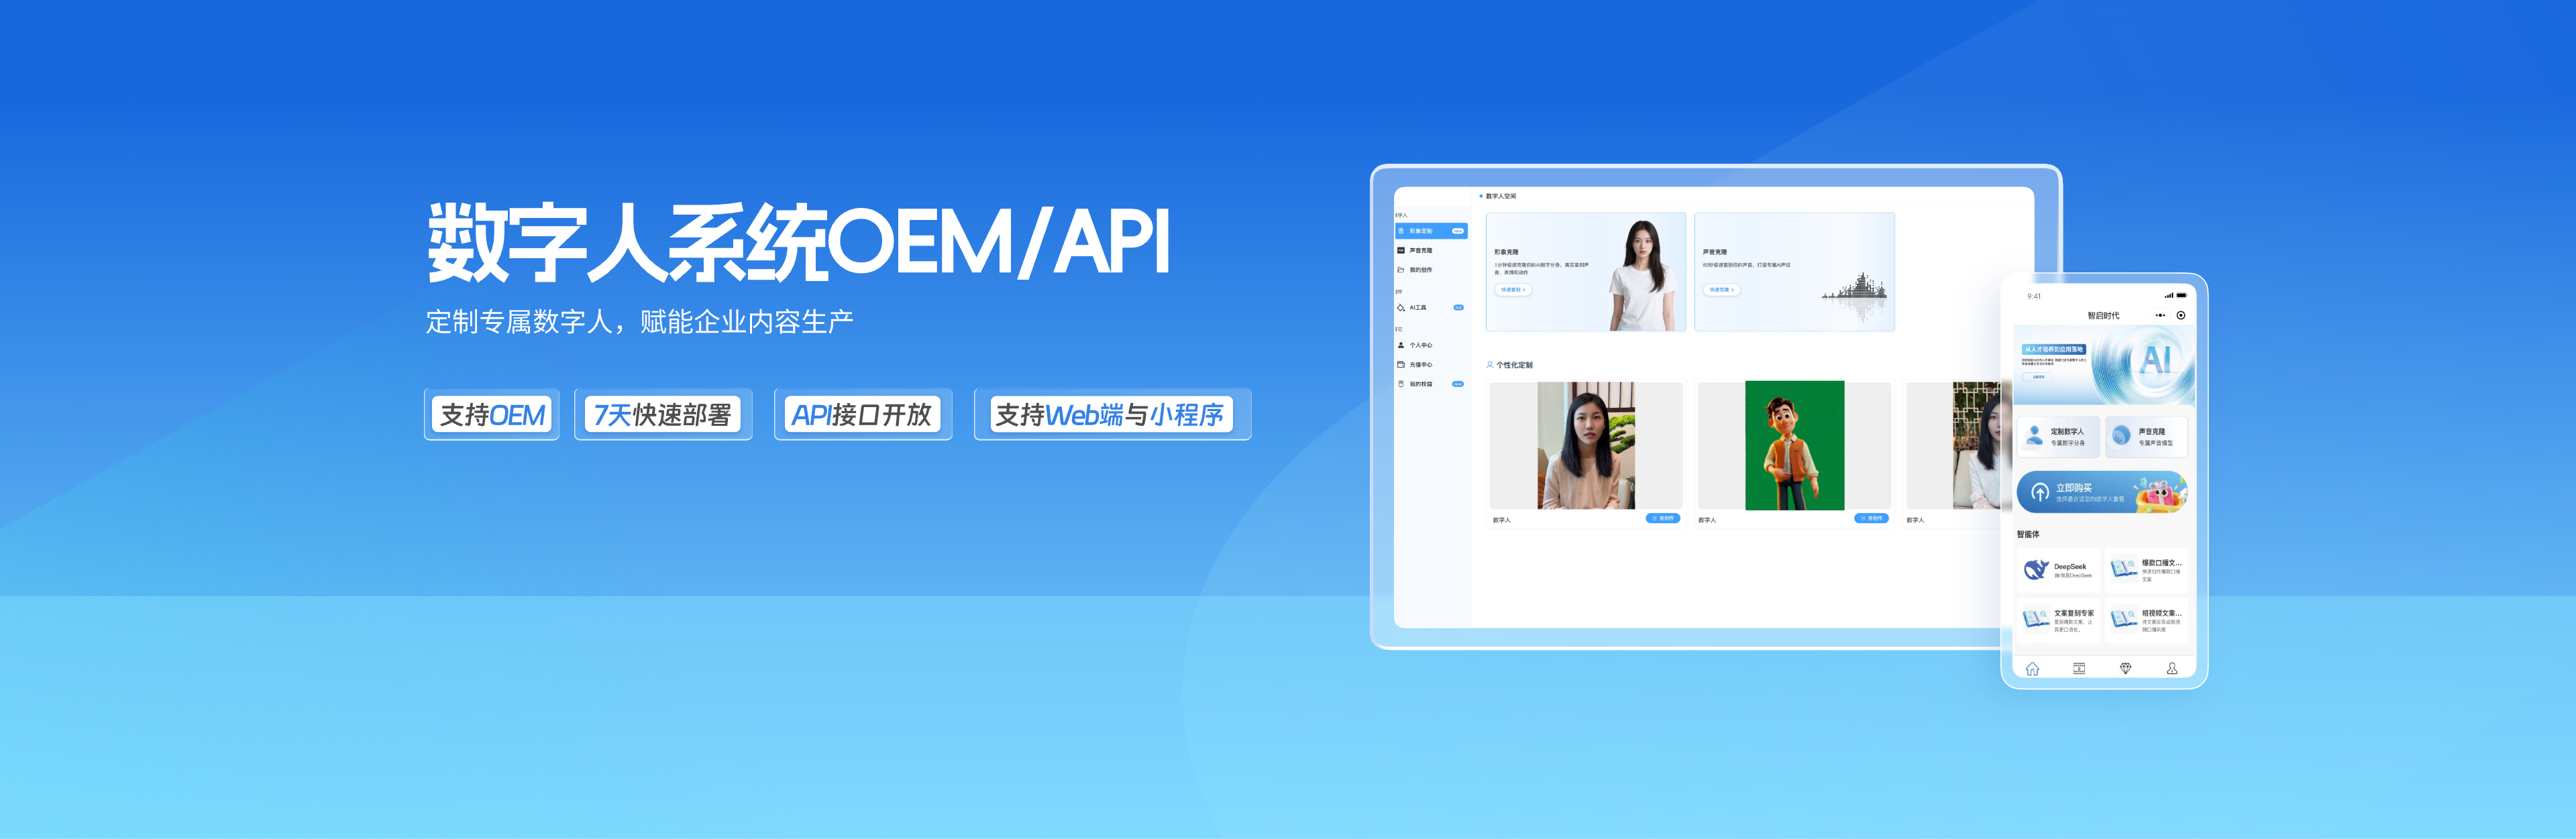
Task: Select 形象定制 in the sidebar
Action: (x=1431, y=231)
